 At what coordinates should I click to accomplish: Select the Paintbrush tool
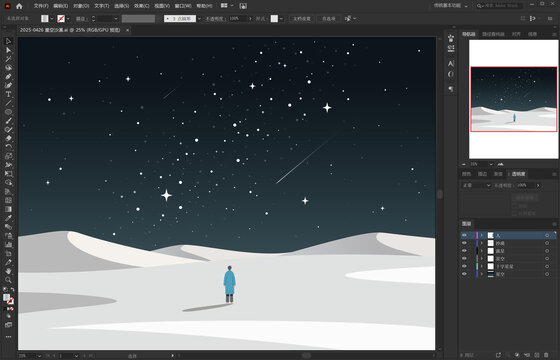point(8,121)
